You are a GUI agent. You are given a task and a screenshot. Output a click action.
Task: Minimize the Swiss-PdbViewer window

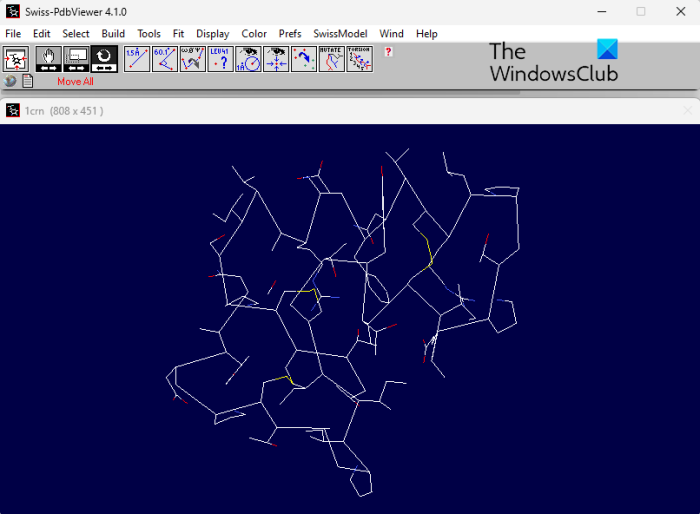602,12
